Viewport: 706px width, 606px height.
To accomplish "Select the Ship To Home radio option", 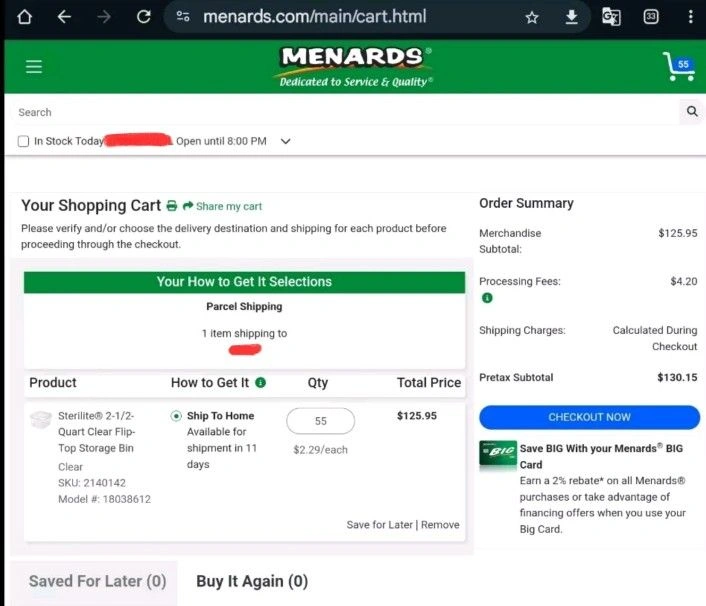I will tap(177, 416).
